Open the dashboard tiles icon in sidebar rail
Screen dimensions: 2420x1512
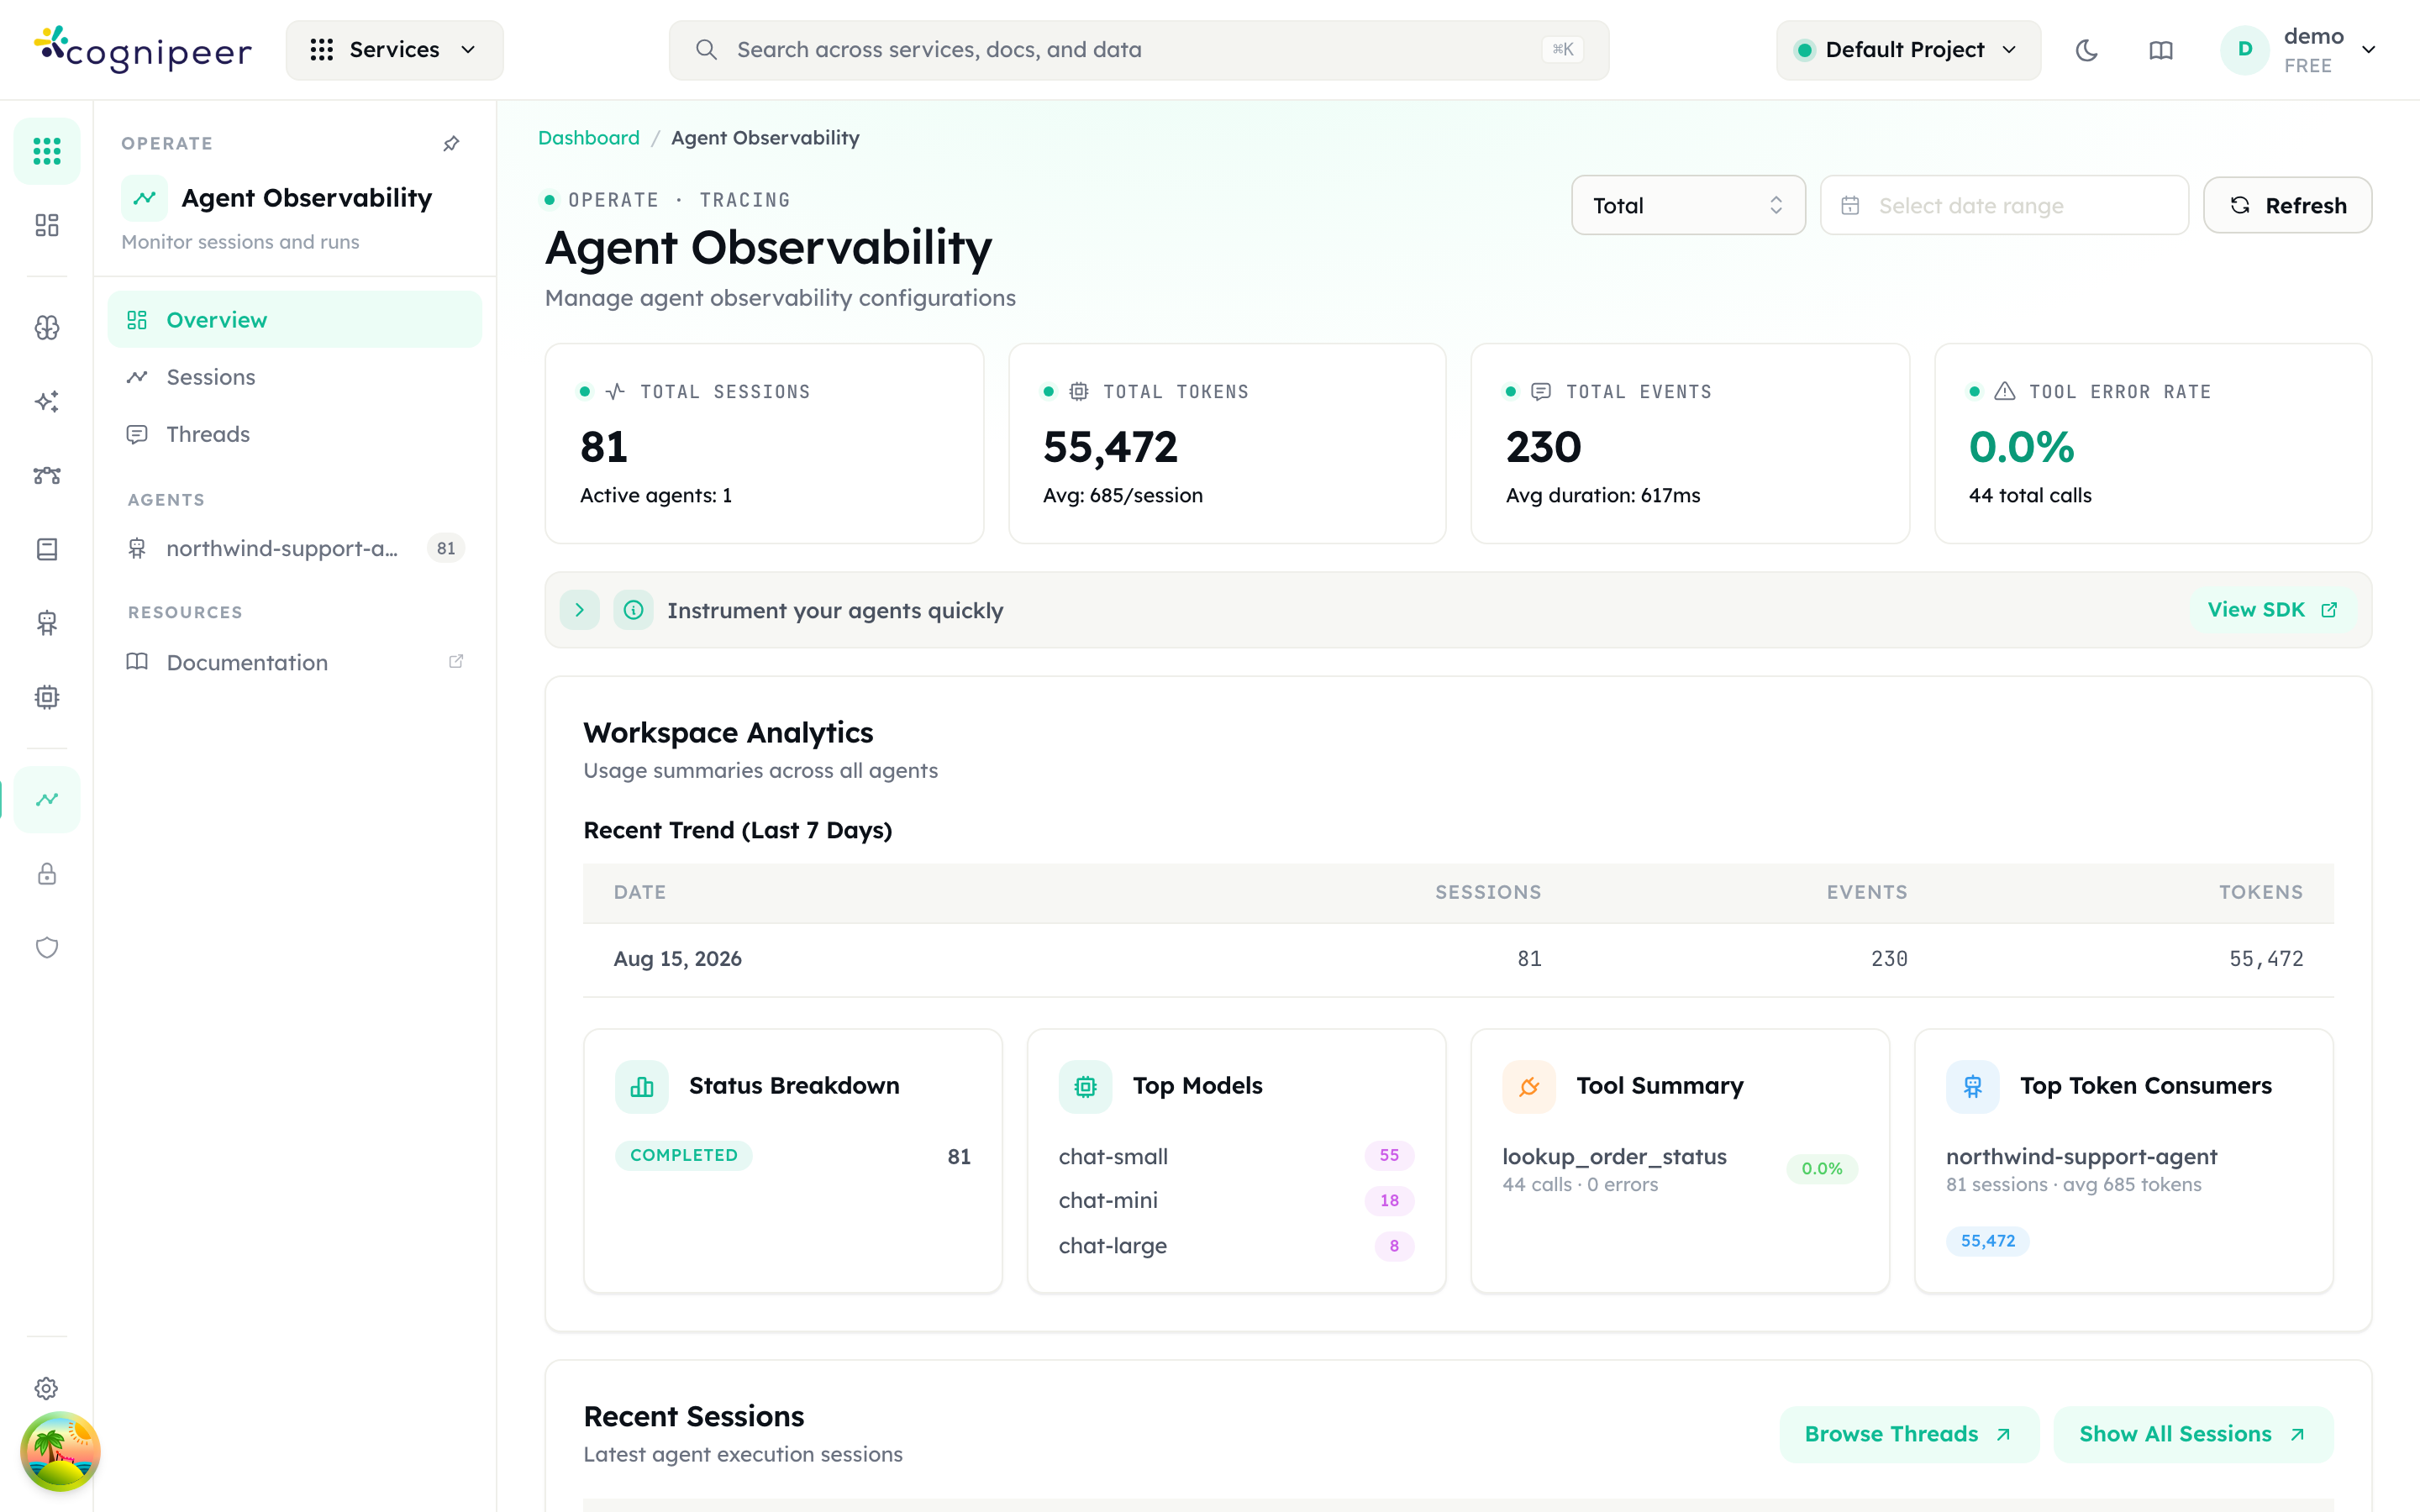pyautogui.click(x=47, y=225)
